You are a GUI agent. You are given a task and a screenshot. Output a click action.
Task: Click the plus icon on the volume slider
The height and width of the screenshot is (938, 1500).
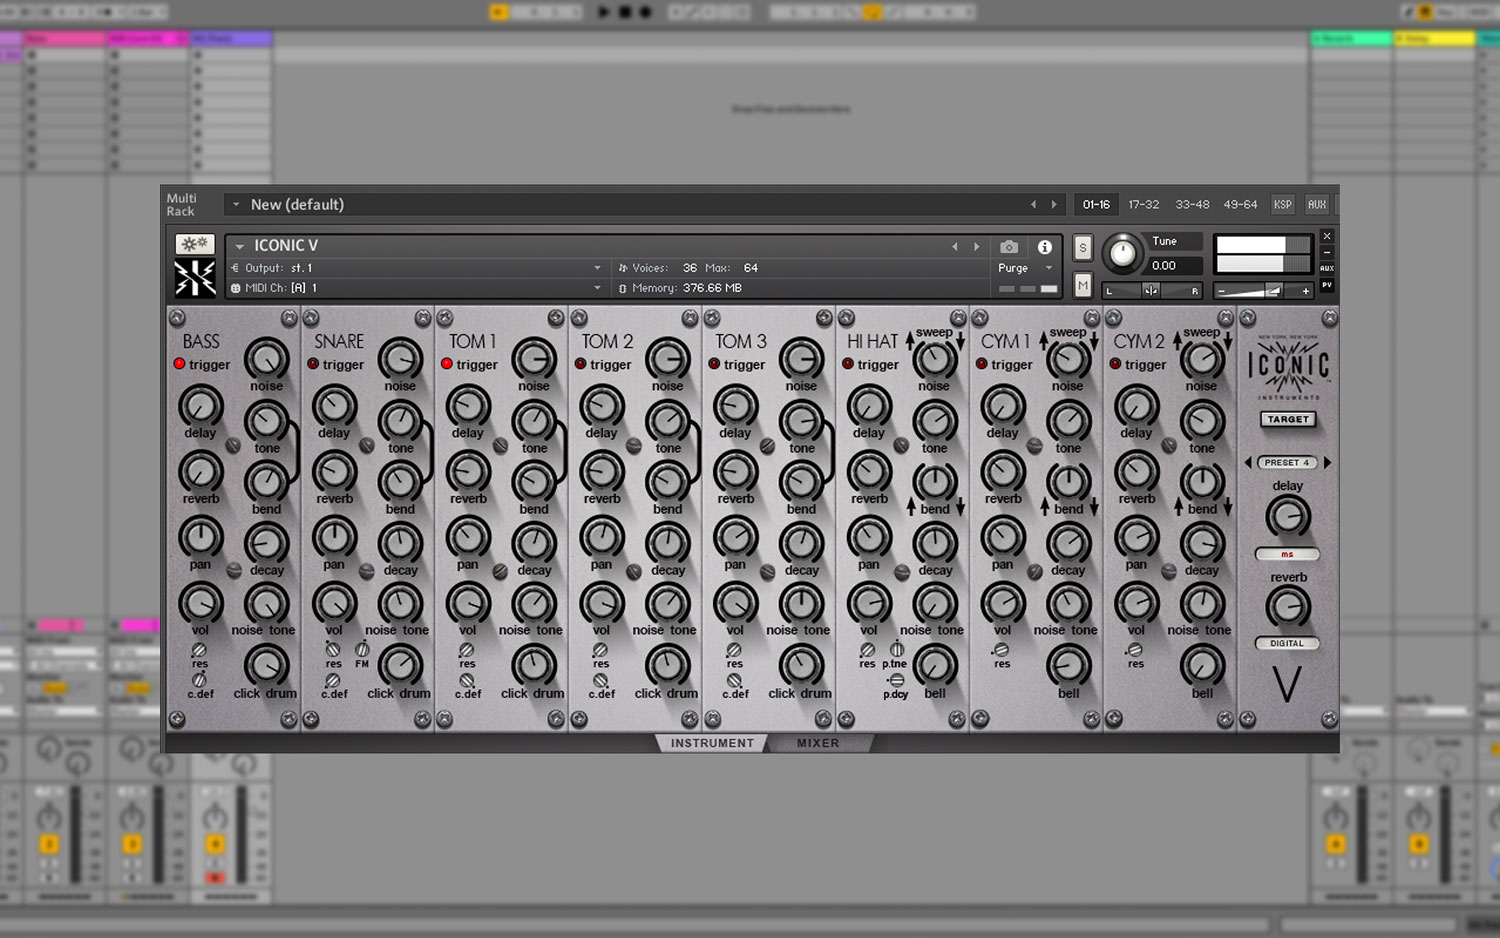pyautogui.click(x=1305, y=291)
